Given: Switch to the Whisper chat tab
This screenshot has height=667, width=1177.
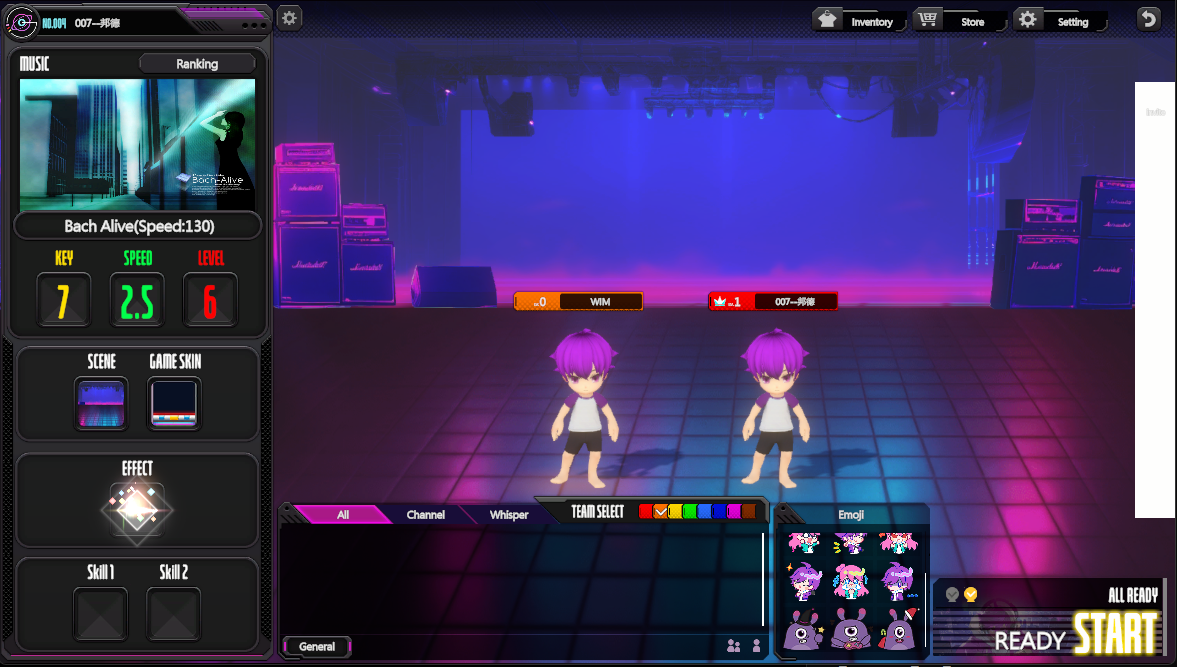Looking at the screenshot, I should pyautogui.click(x=508, y=514).
